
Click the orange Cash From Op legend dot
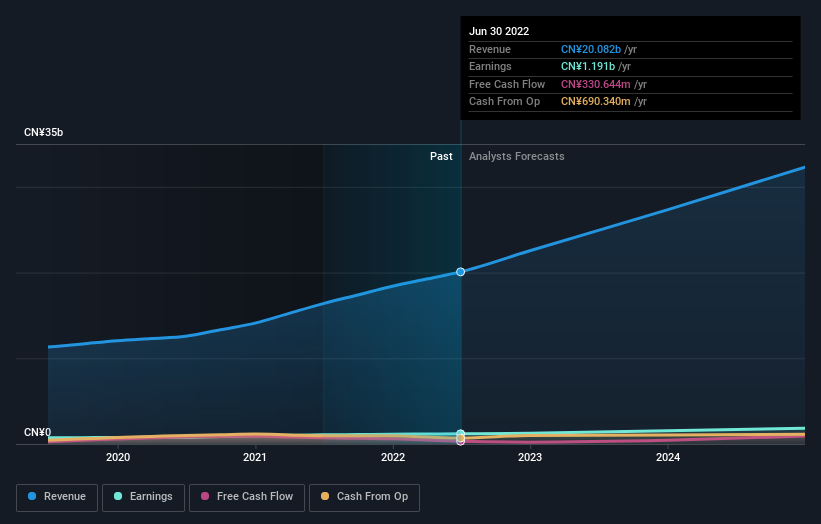[x=325, y=496]
